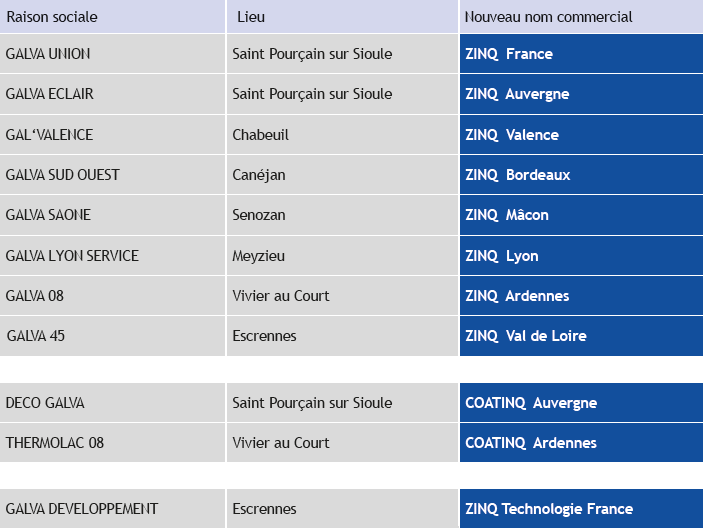
Task: Select the Chabeuil location cell
Action: [x=342, y=134]
